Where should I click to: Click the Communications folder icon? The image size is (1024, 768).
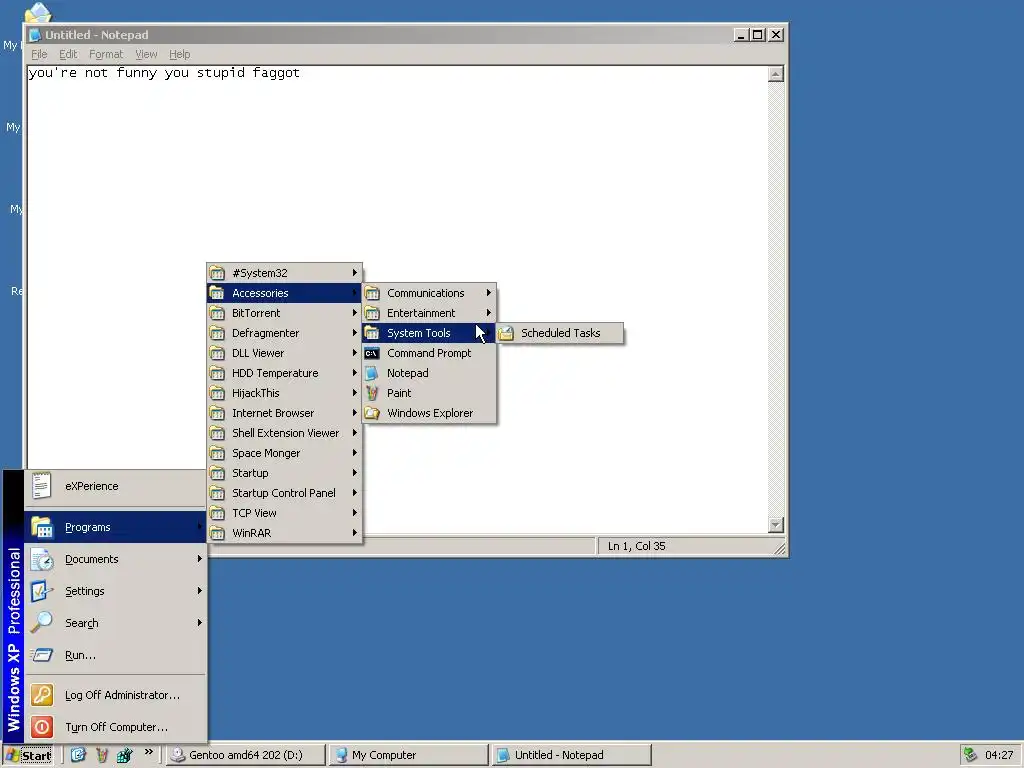point(372,293)
